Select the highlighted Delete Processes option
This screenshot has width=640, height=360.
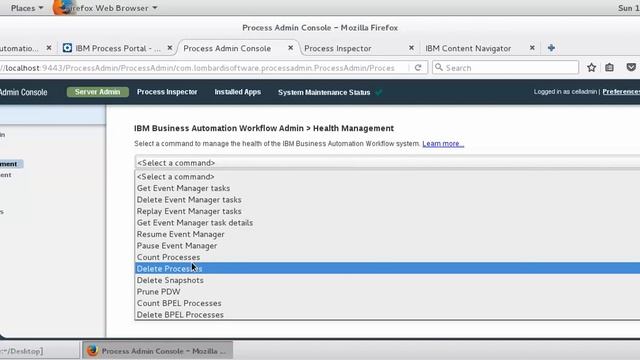[387, 269]
